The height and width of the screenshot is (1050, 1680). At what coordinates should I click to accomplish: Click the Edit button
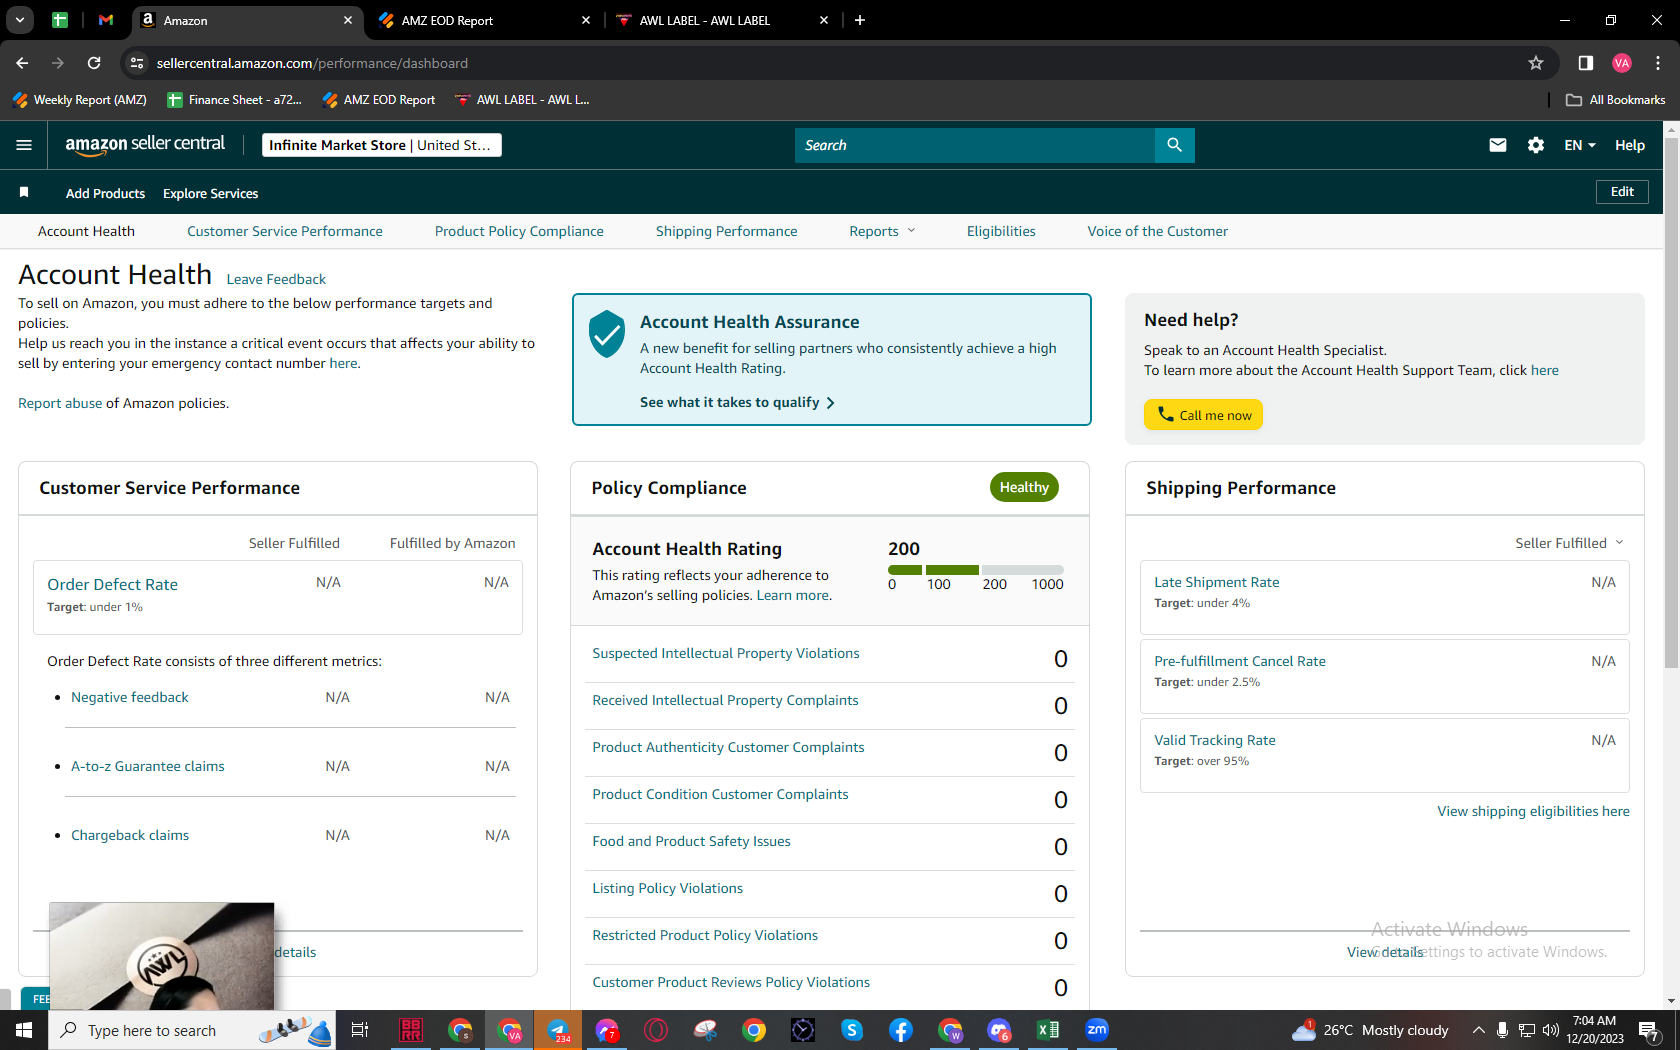[1622, 192]
